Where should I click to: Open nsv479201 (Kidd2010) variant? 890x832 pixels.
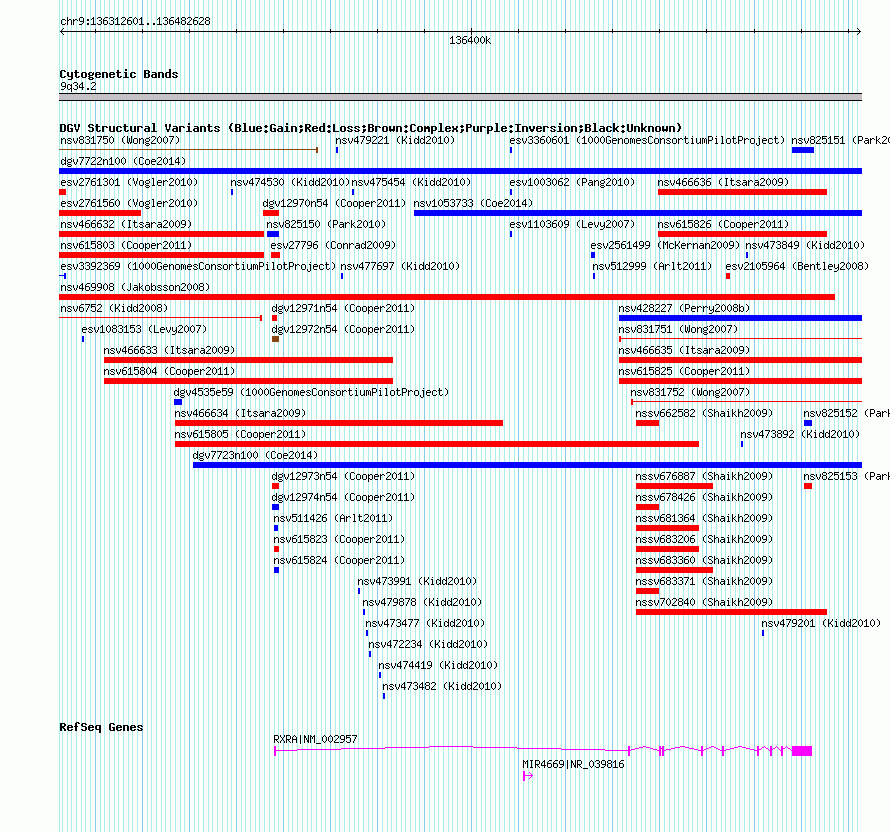point(821,623)
